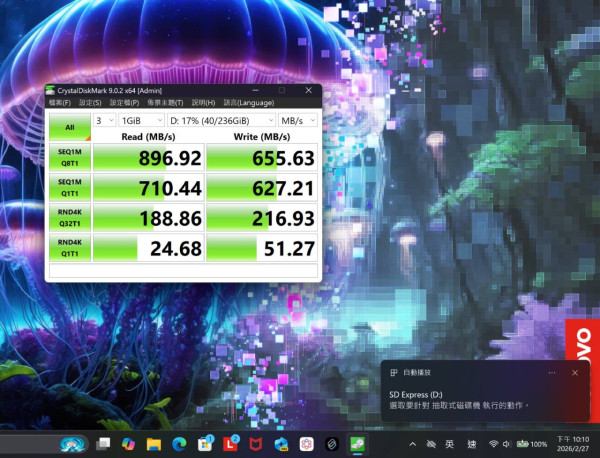Select CrystalDiskMark icon in the taskbar
The image size is (600, 458).
coord(358,444)
